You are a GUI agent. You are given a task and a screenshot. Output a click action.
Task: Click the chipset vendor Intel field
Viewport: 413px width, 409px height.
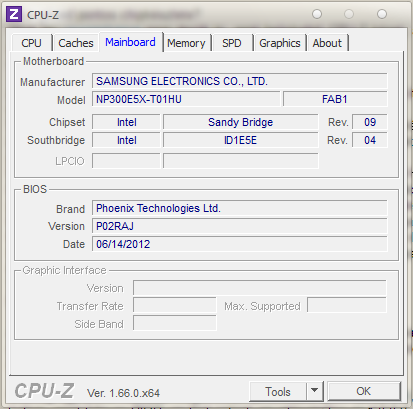[126, 122]
